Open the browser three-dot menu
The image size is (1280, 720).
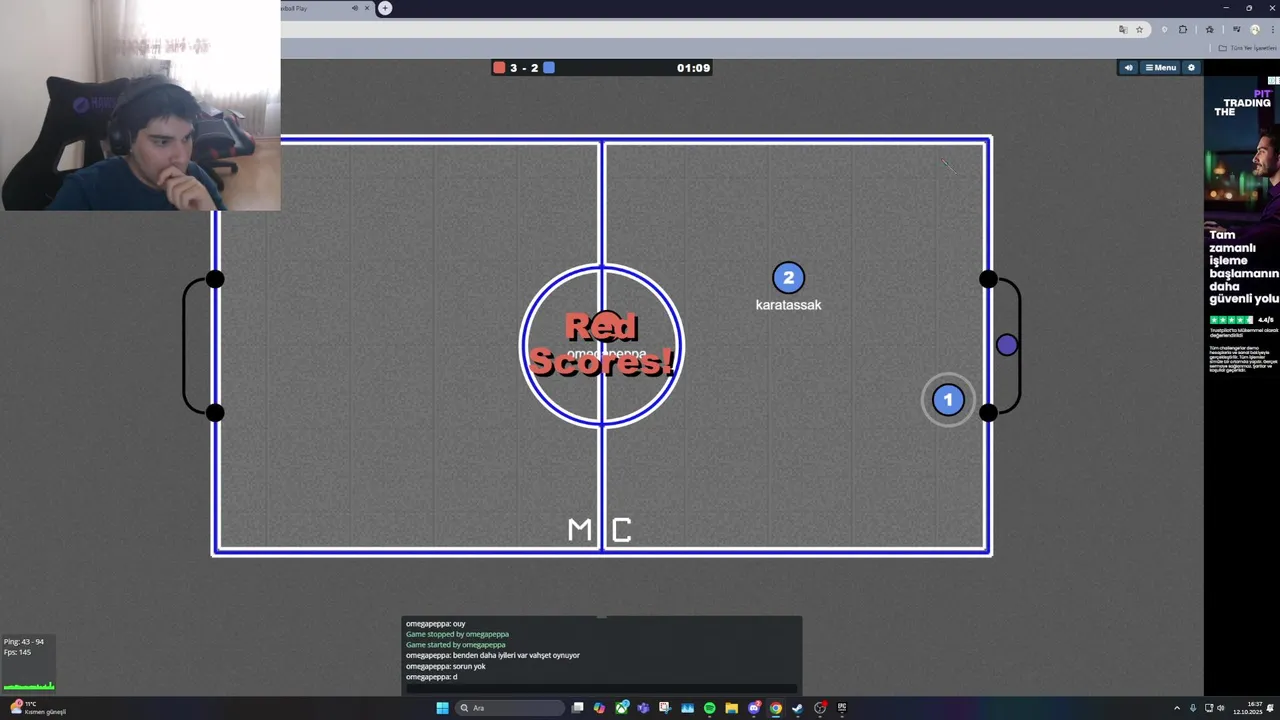pos(1273,30)
